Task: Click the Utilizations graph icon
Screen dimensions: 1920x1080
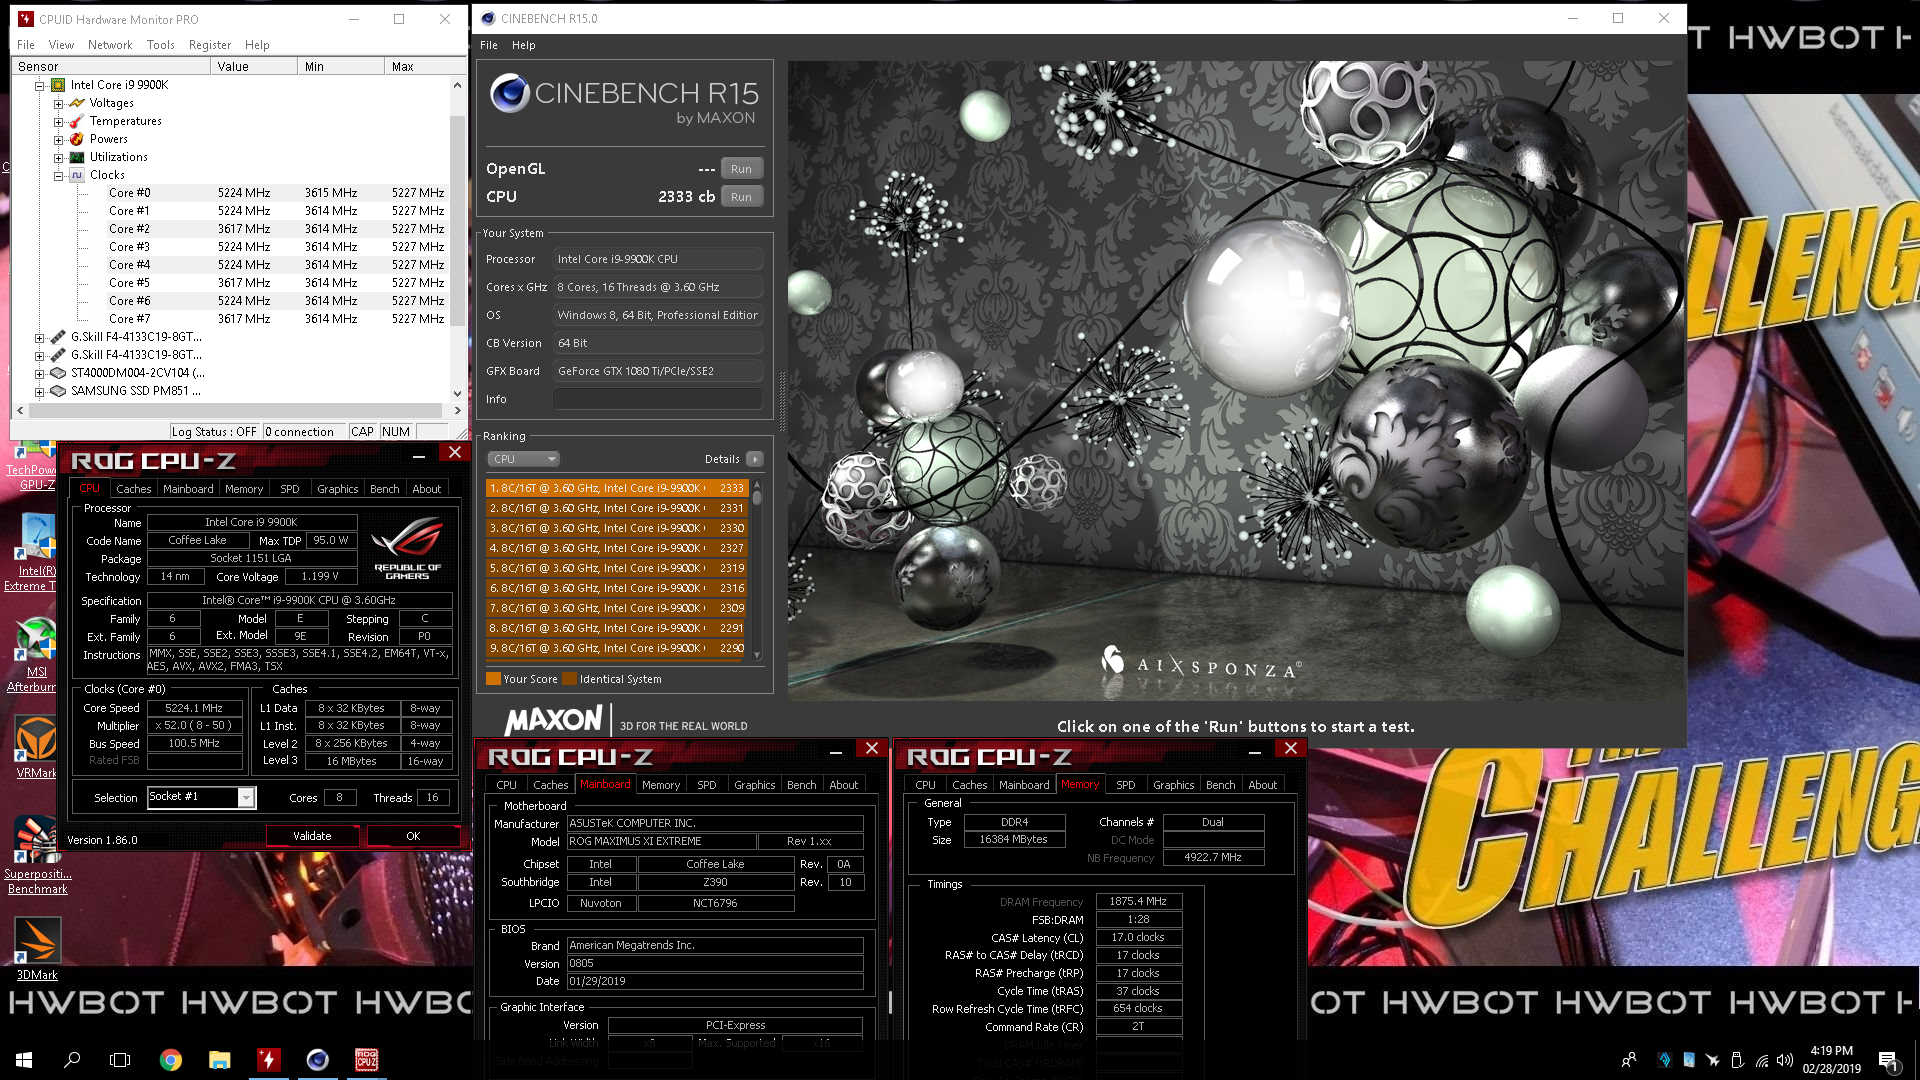Action: coord(77,157)
